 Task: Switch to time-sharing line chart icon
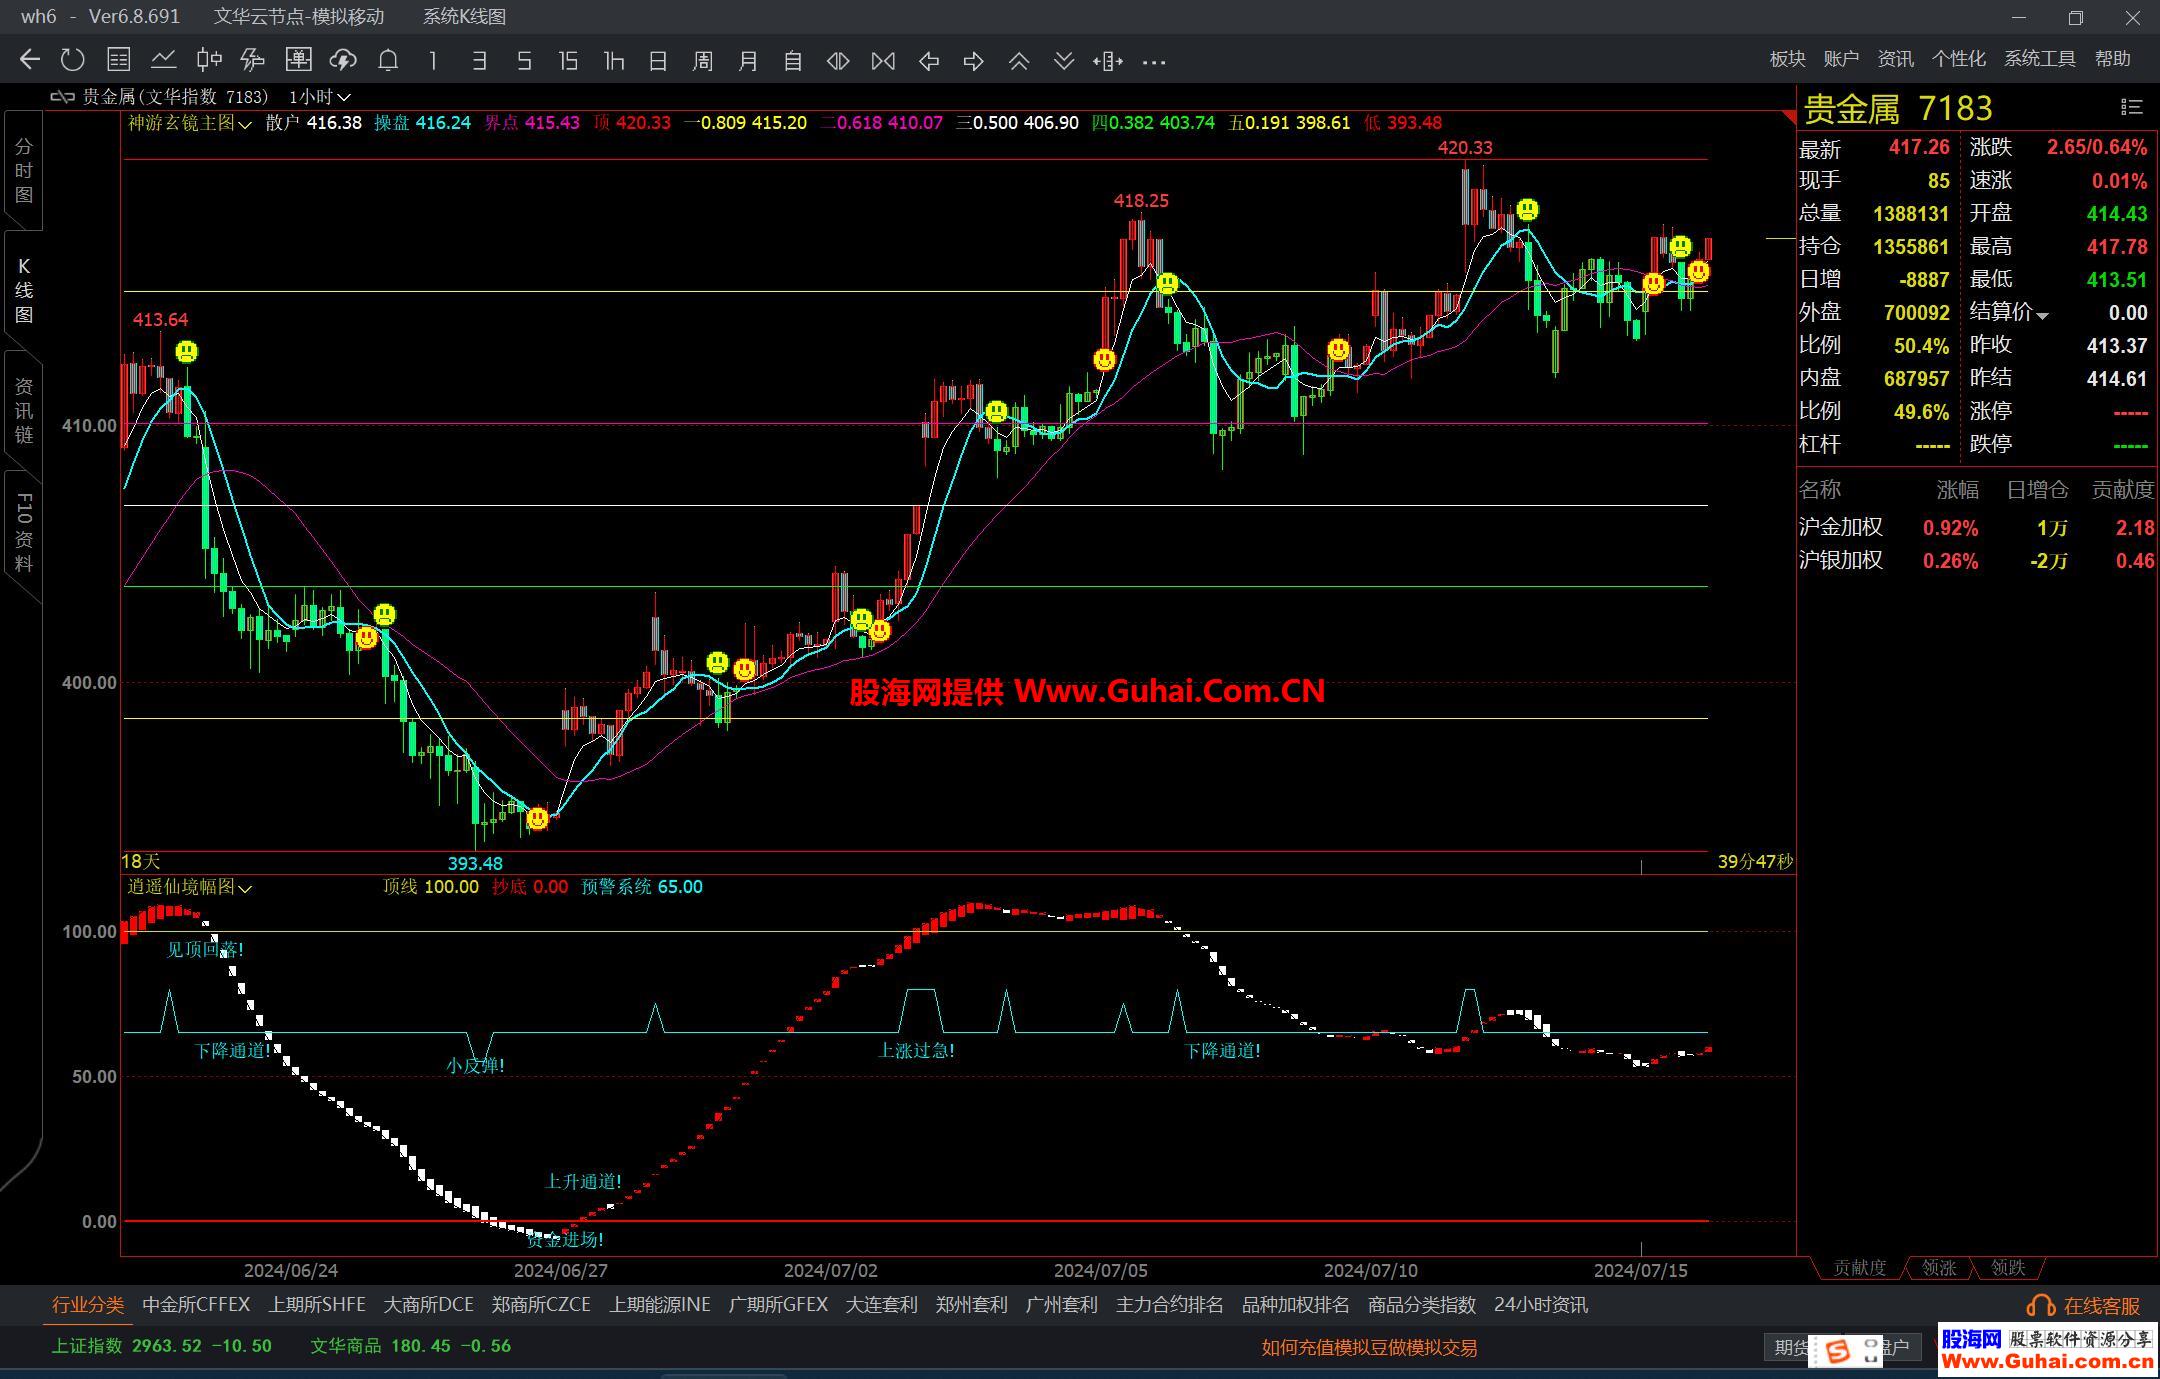[163, 60]
